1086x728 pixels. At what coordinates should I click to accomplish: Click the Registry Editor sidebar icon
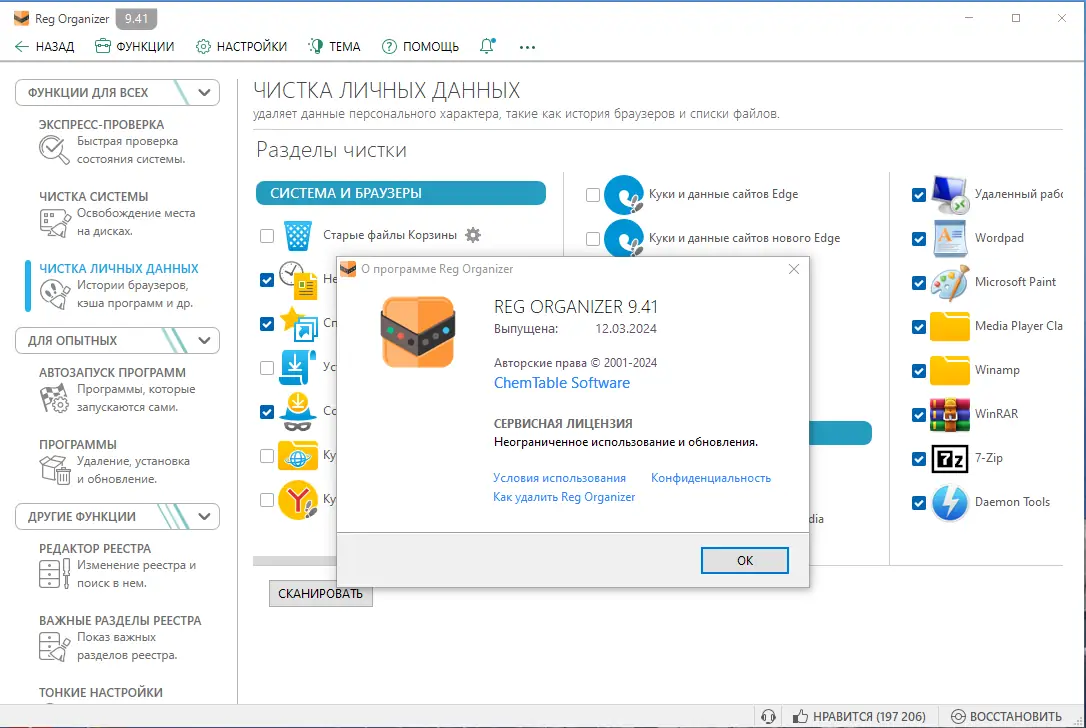(x=55, y=574)
